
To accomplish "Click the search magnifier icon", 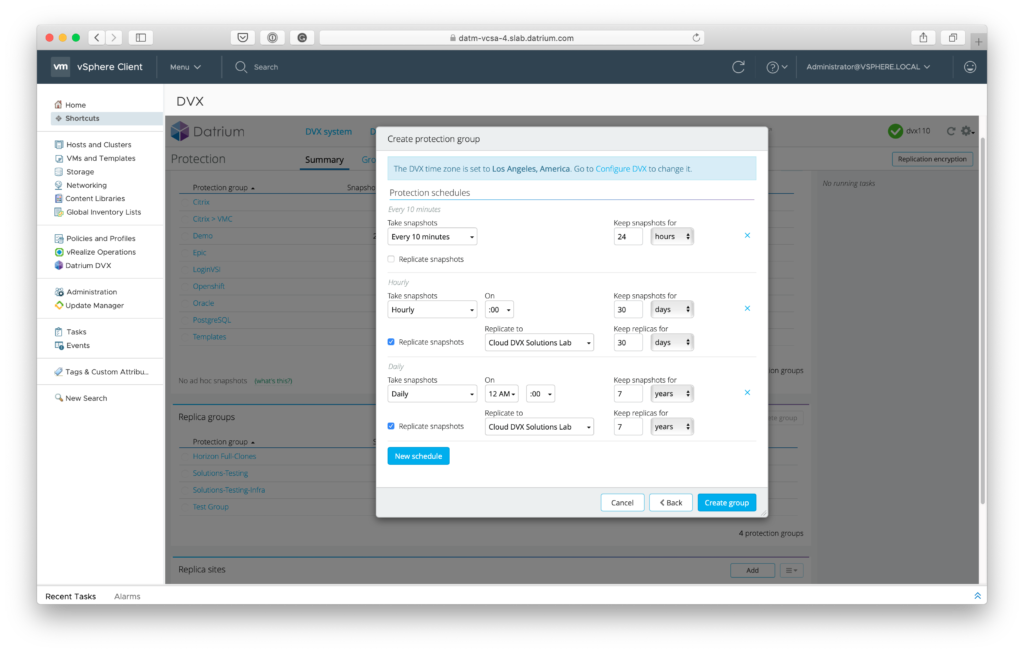I will 240,67.
